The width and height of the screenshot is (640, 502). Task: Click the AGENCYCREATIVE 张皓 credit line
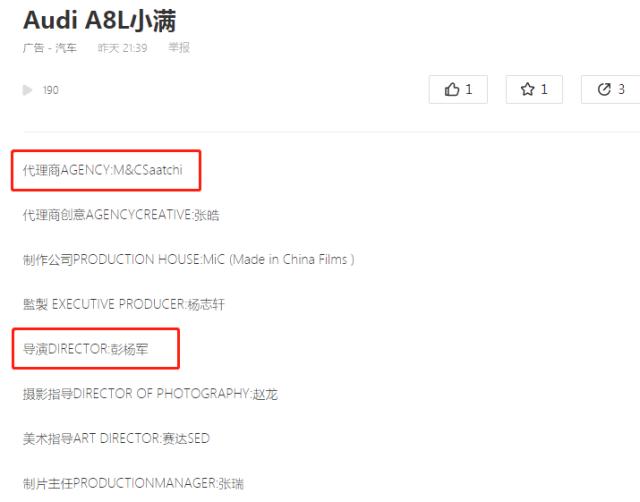pyautogui.click(x=121, y=215)
